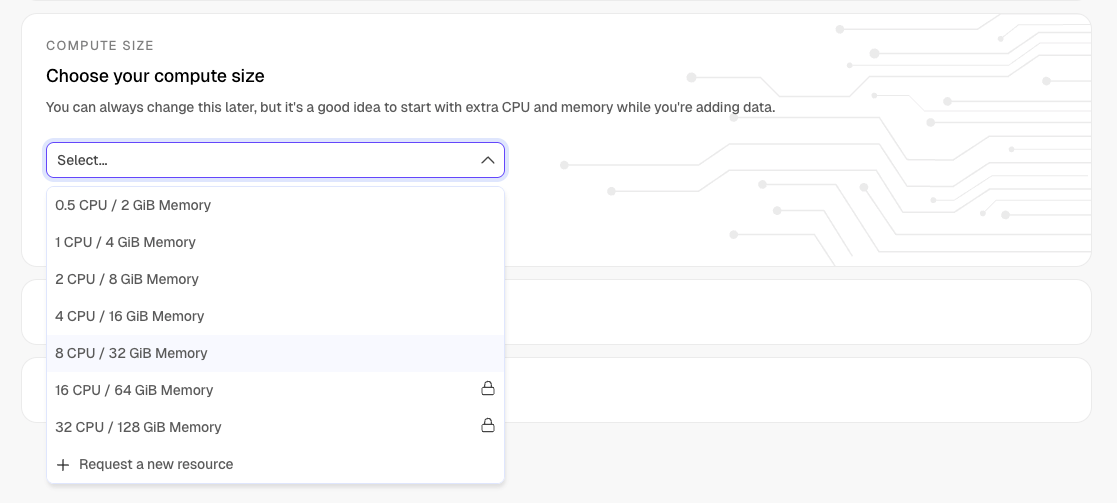Click the lock icon on 32 CPU option

(x=488, y=425)
